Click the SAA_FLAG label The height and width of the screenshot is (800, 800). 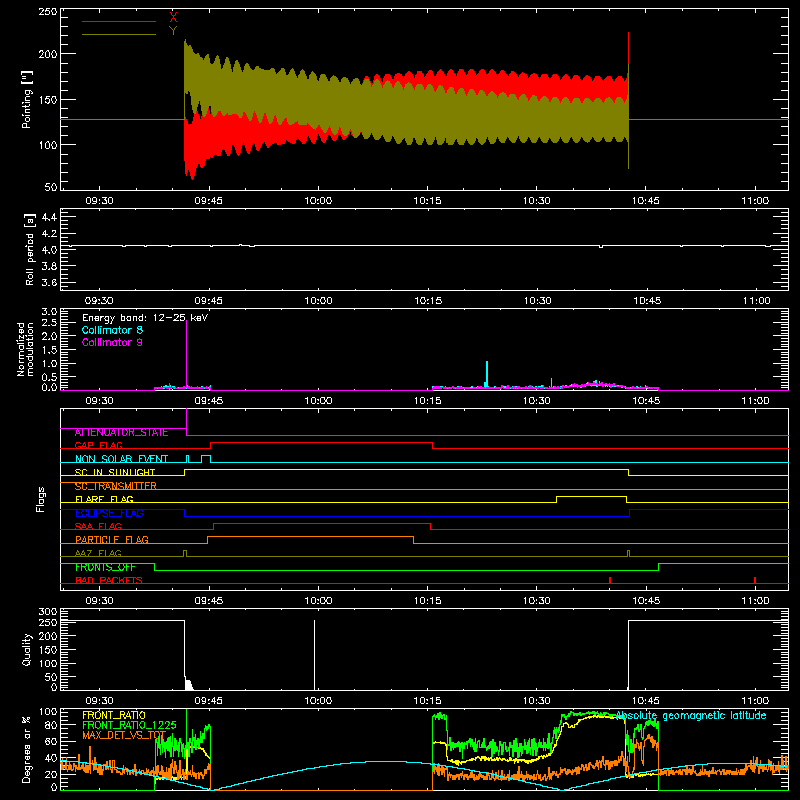pyautogui.click(x=98, y=526)
